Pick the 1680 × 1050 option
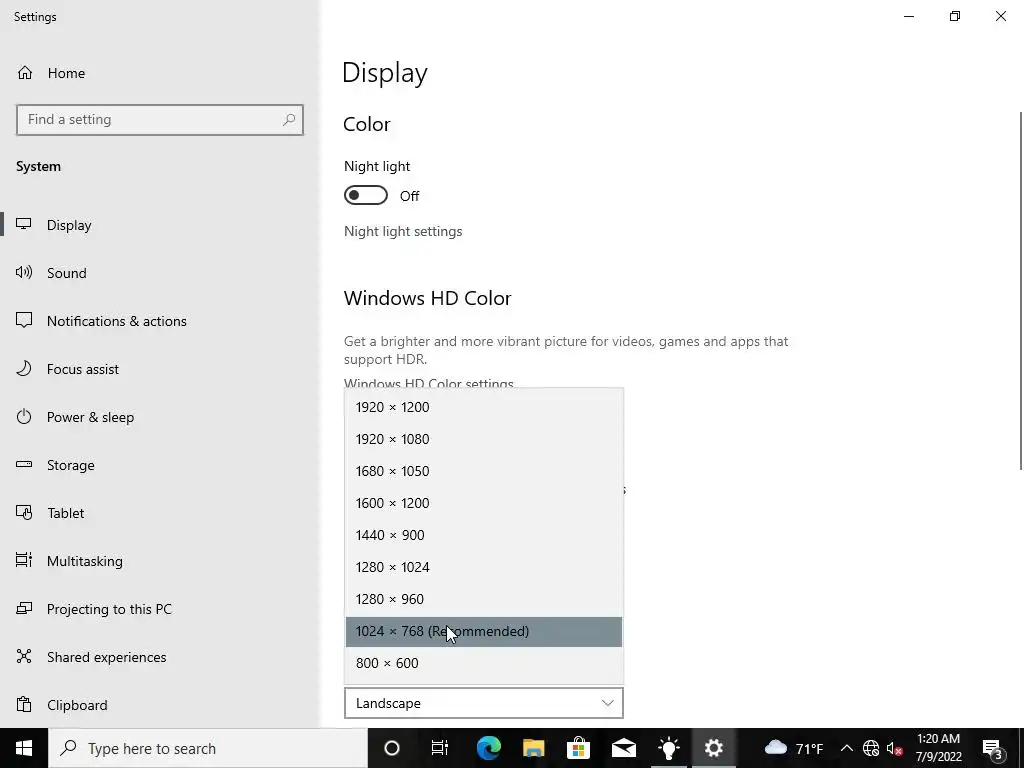This screenshot has height=768, width=1024. pyautogui.click(x=484, y=472)
